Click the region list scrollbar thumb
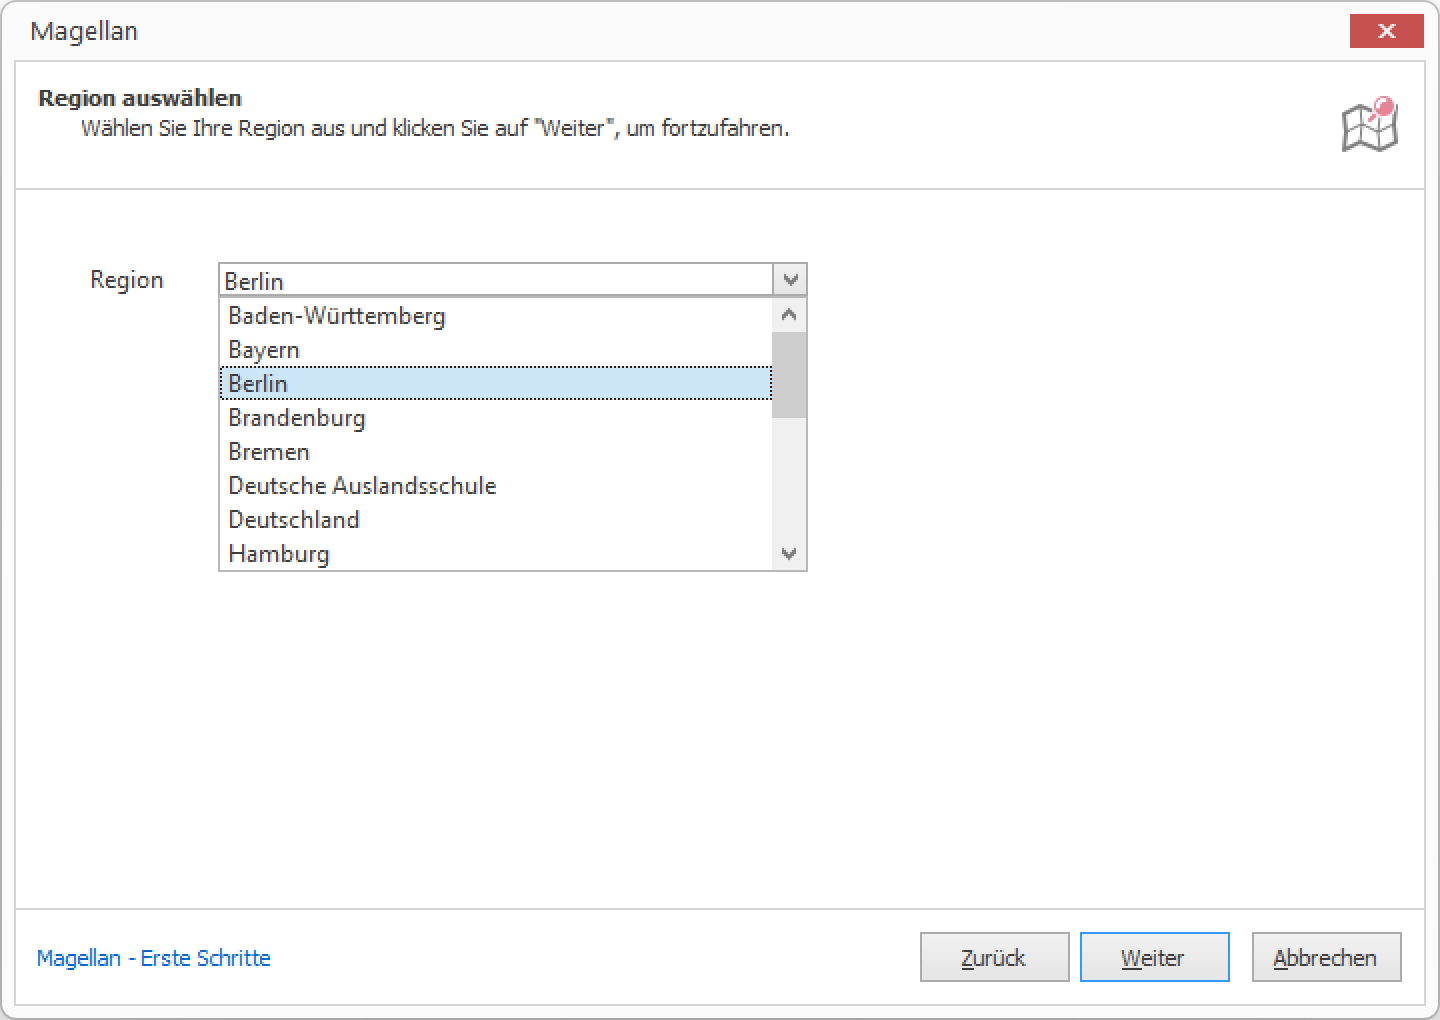1440x1020 pixels. click(789, 375)
